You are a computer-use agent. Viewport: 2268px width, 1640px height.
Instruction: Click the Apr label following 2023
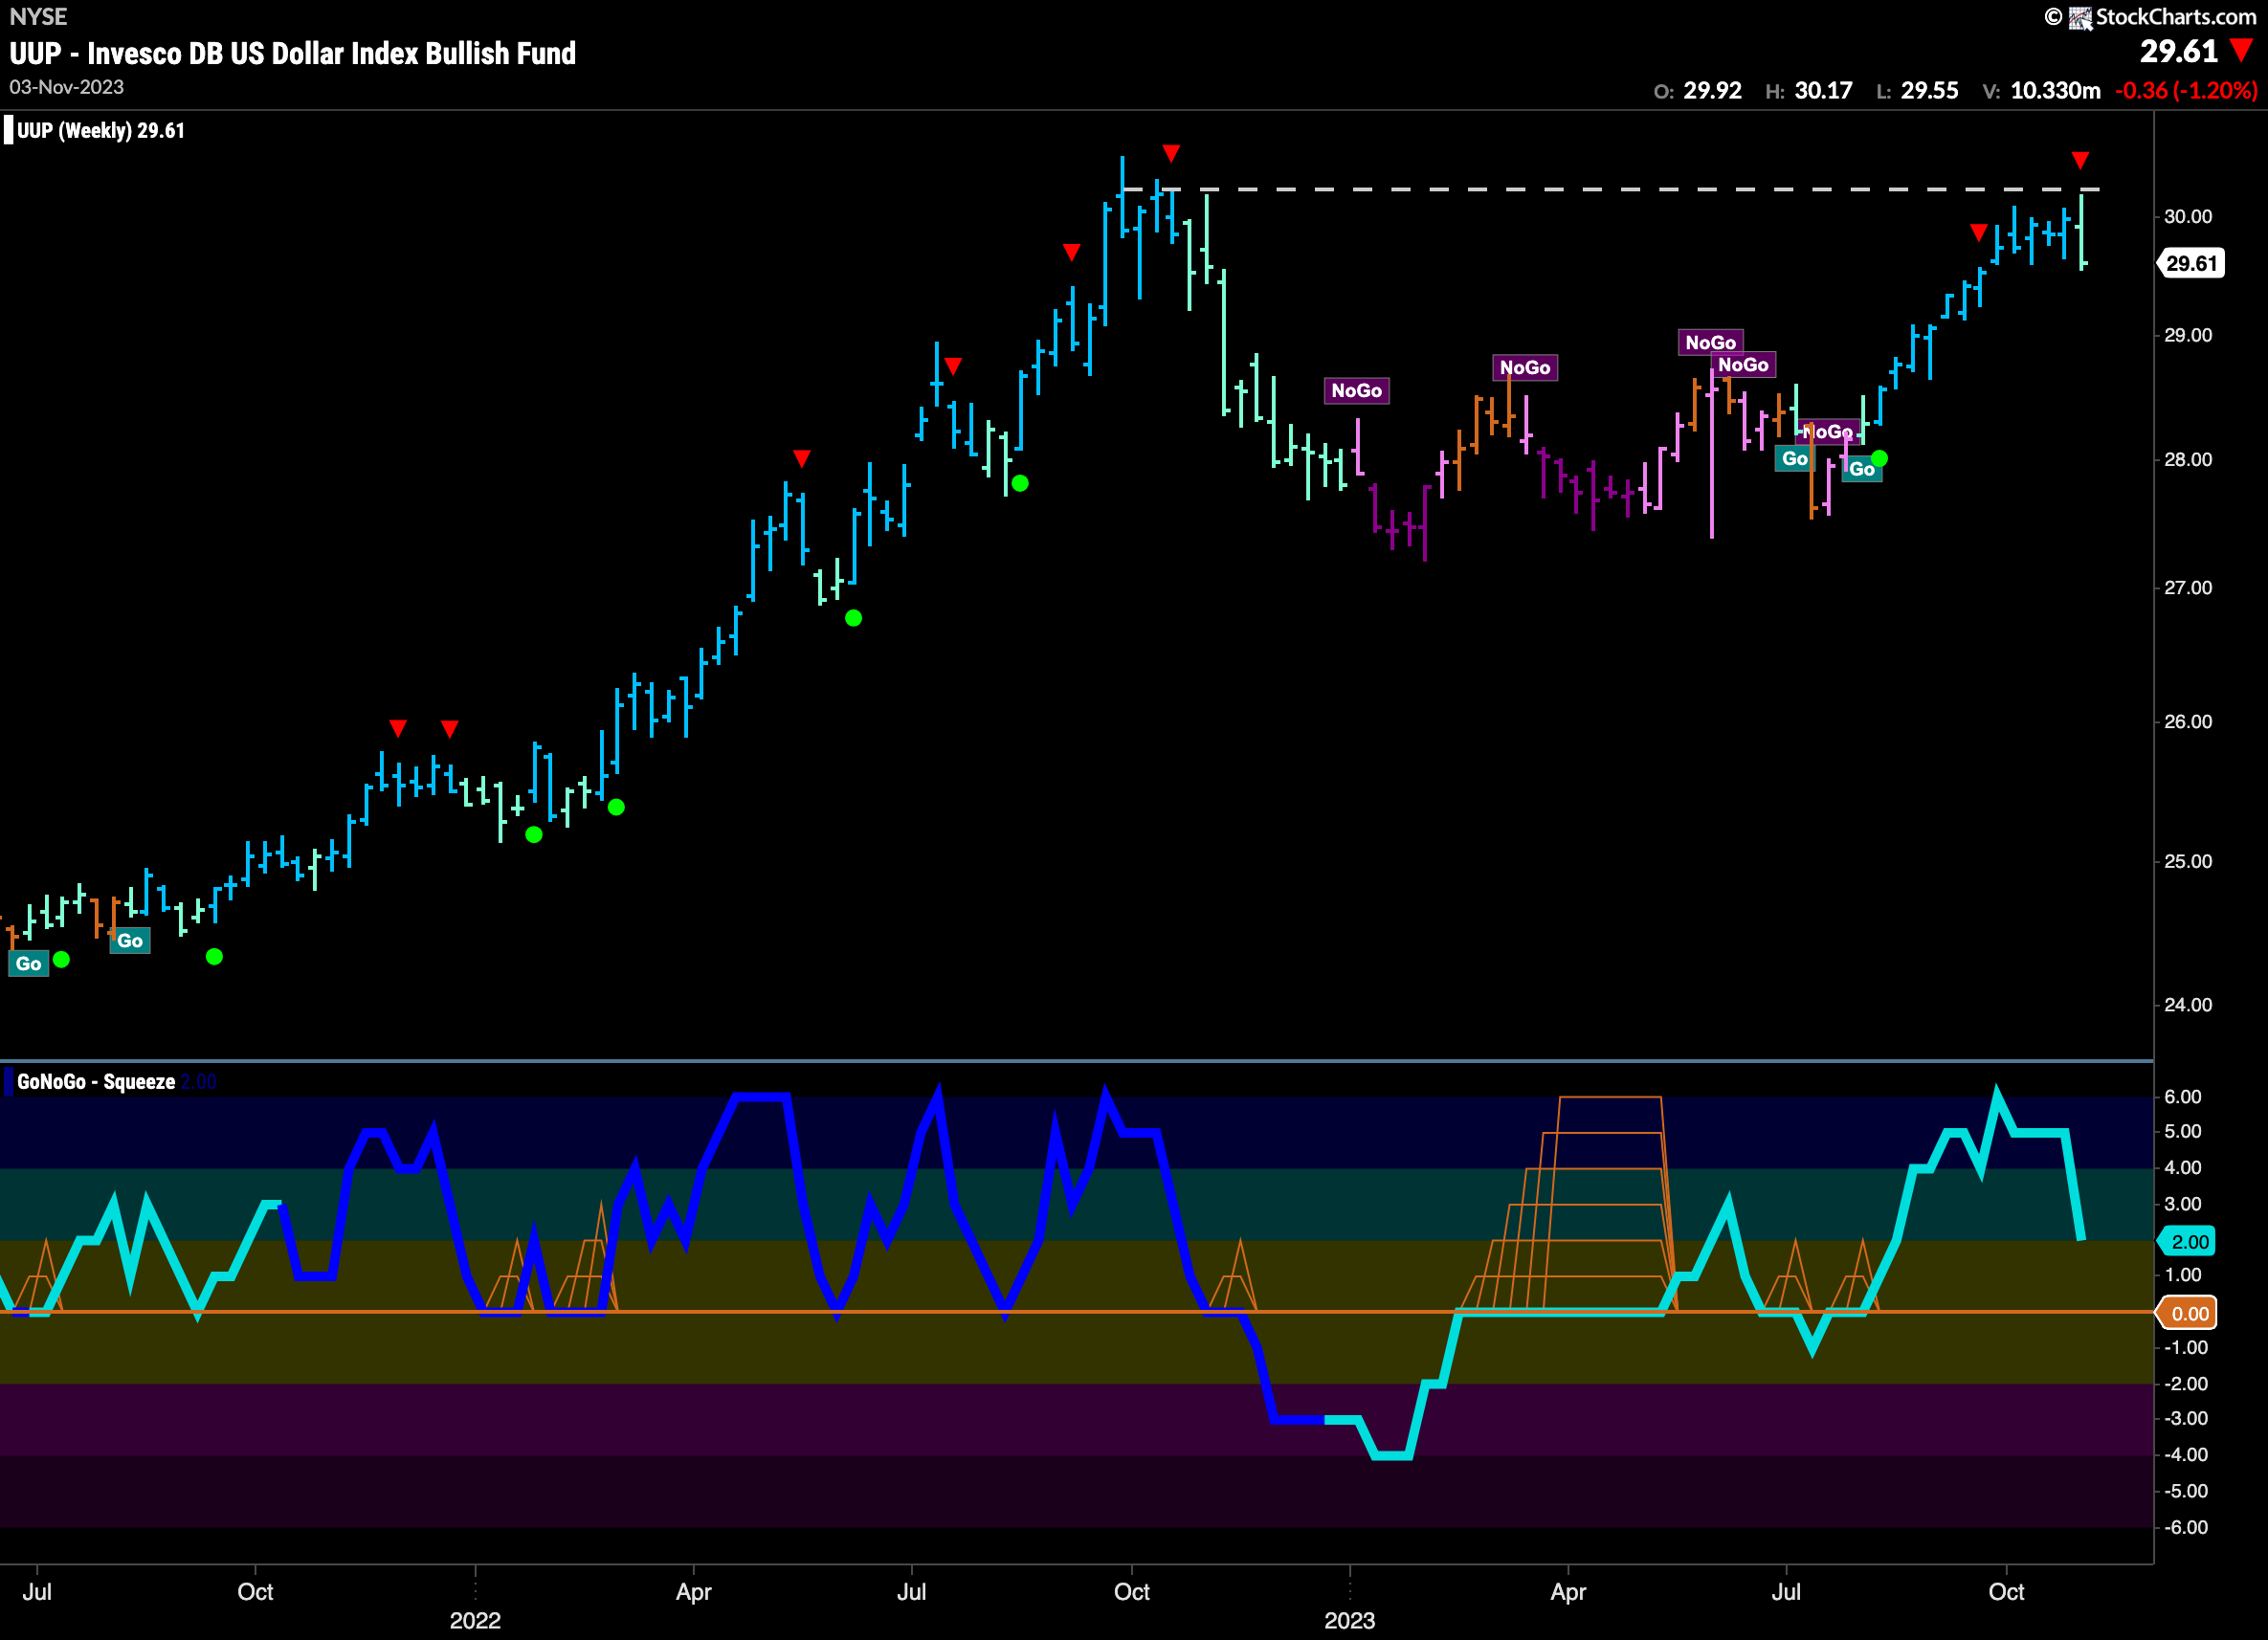pyautogui.click(x=1568, y=1592)
